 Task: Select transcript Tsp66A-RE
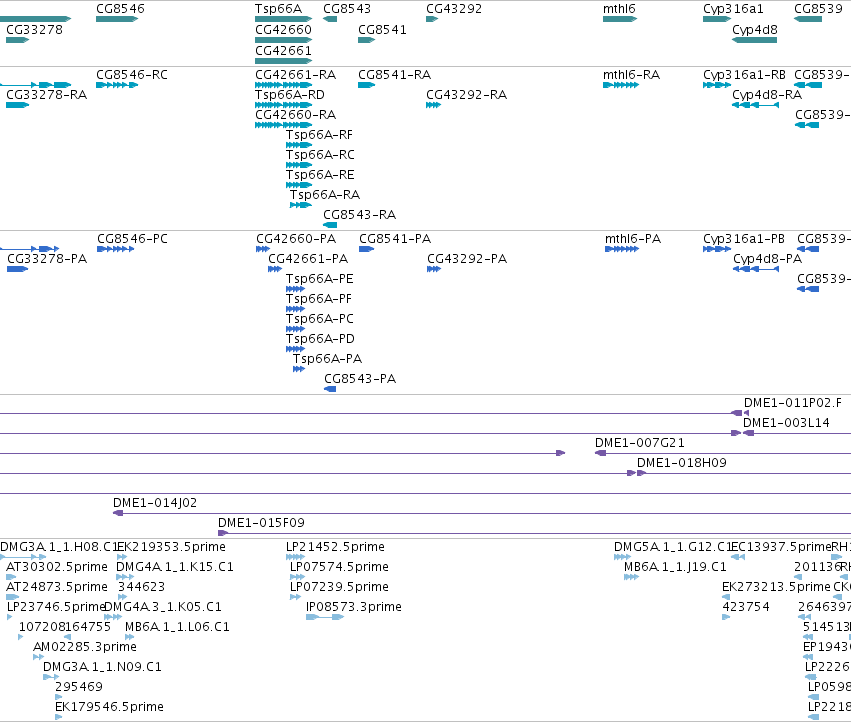click(299, 185)
